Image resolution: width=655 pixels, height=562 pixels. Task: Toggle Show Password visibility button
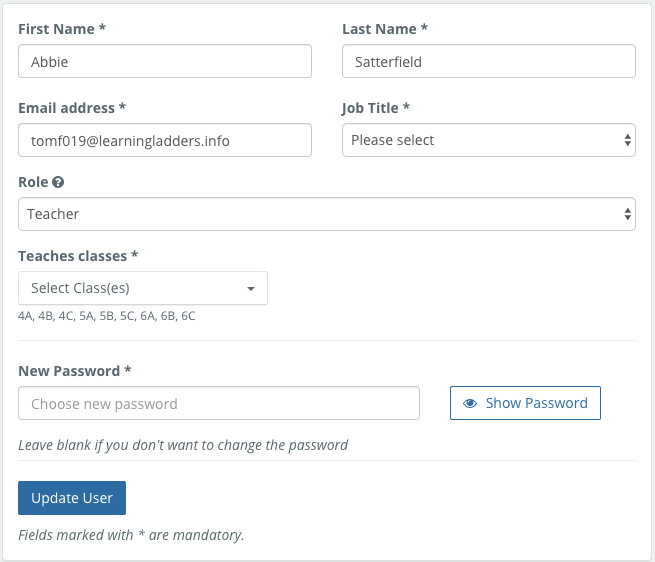pyautogui.click(x=525, y=403)
